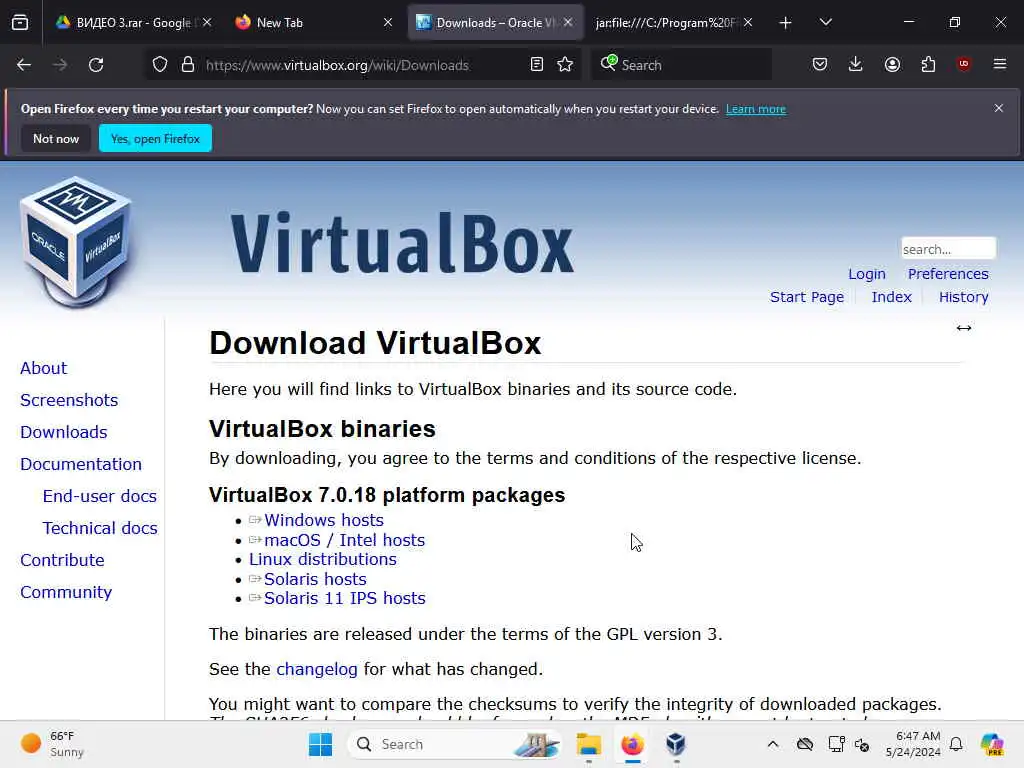Click macOS / Intel hosts link

344,540
